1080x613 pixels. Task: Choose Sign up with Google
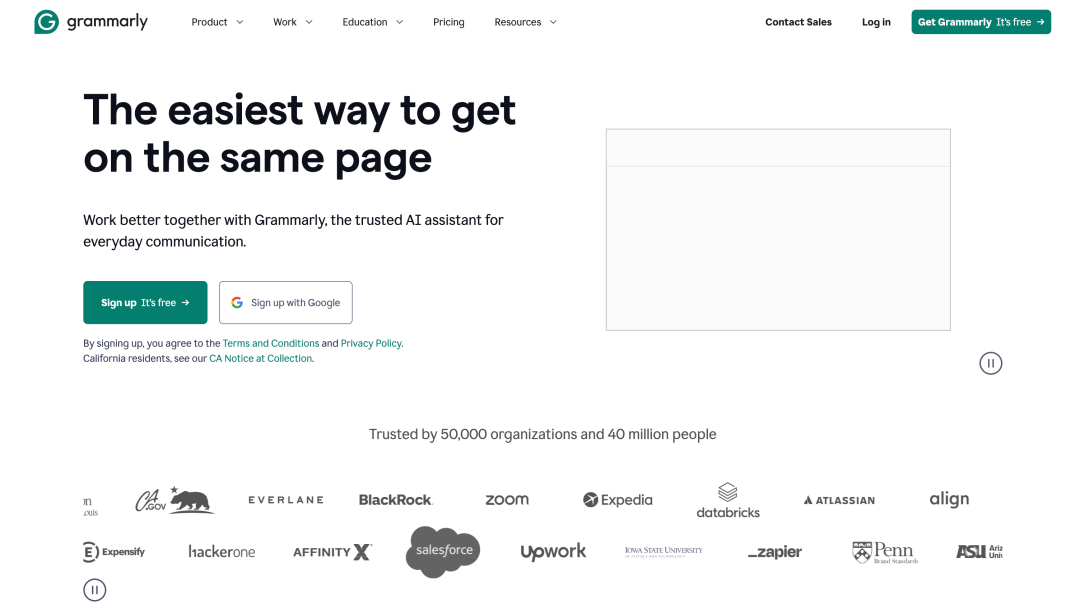coord(286,302)
